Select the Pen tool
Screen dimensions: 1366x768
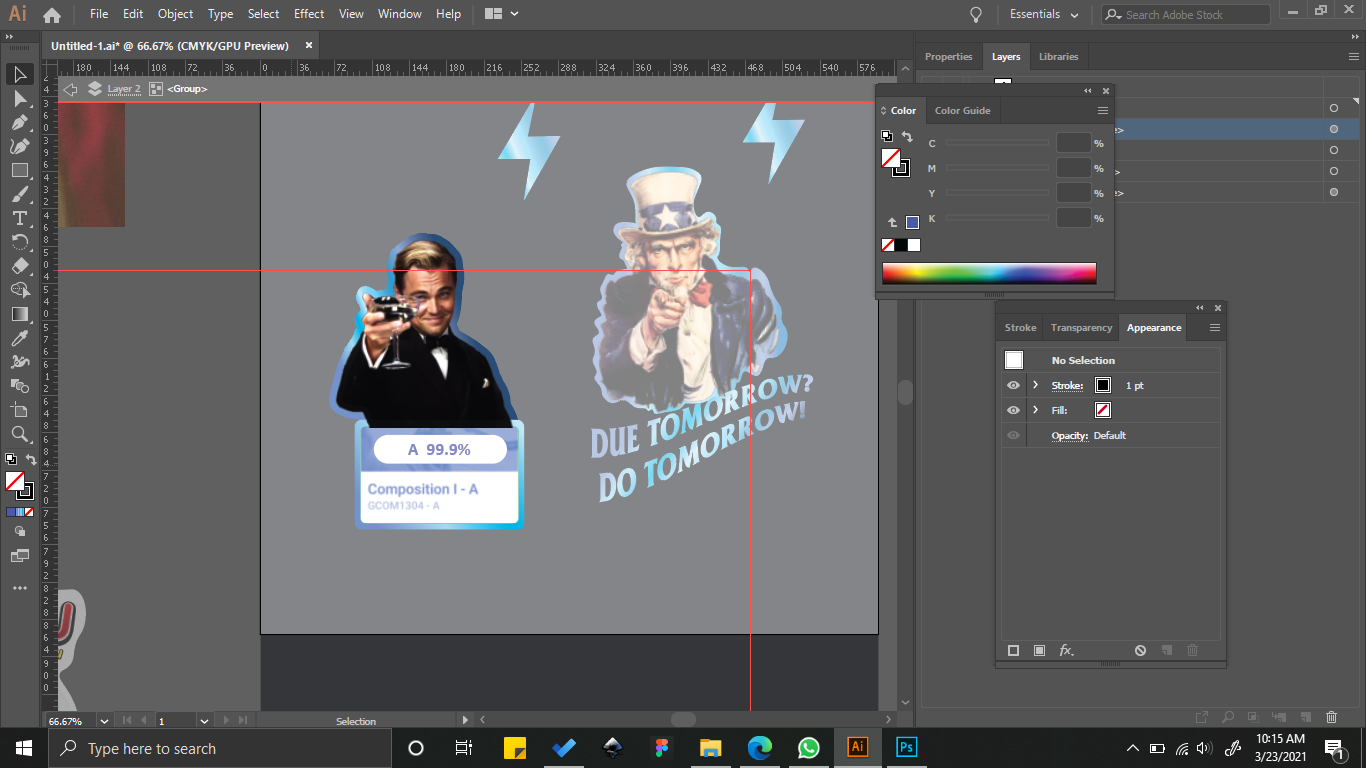point(20,122)
